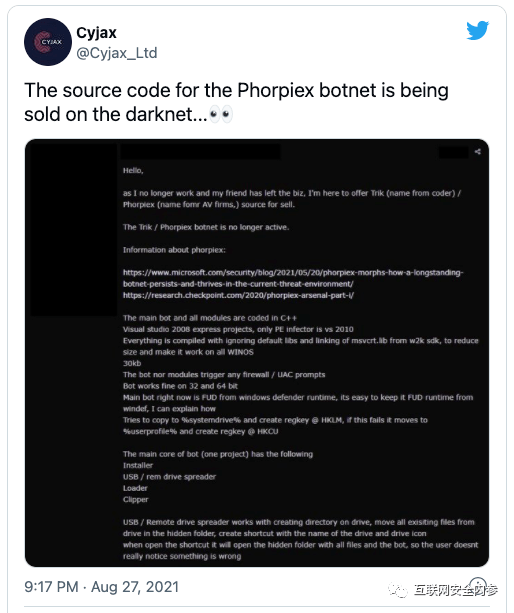Open the @Cyjax_Ltd handle link
The width and height of the screenshot is (514, 613).
click(x=116, y=53)
